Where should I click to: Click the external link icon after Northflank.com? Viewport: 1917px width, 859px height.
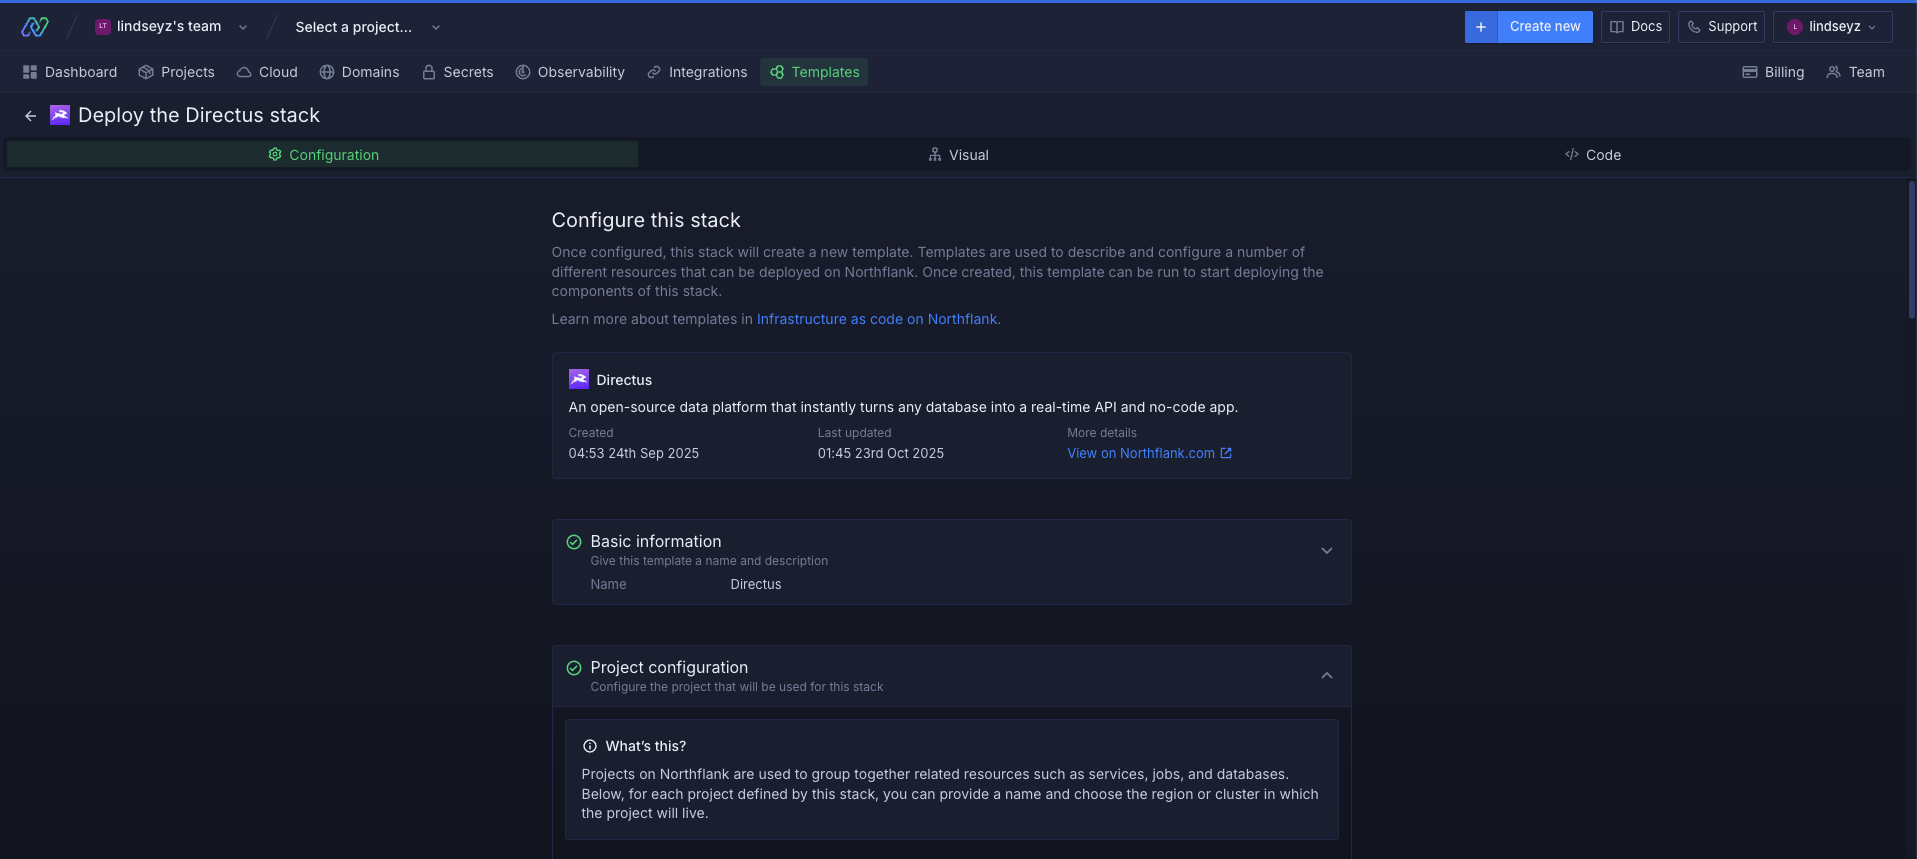[1226, 453]
